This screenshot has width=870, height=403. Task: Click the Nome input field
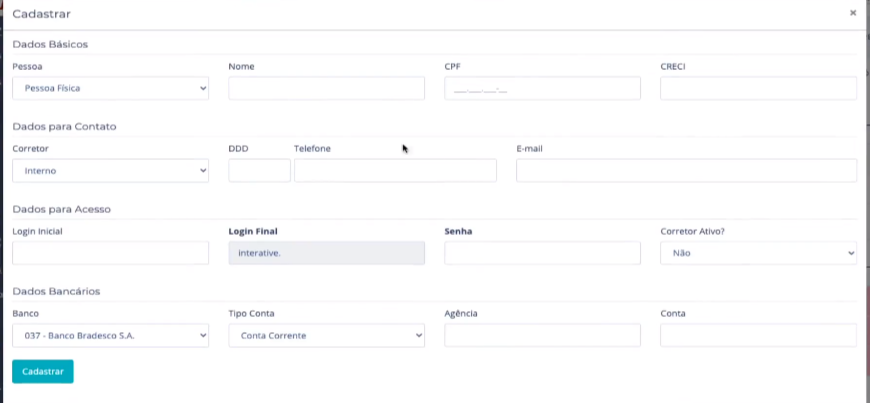(326, 88)
